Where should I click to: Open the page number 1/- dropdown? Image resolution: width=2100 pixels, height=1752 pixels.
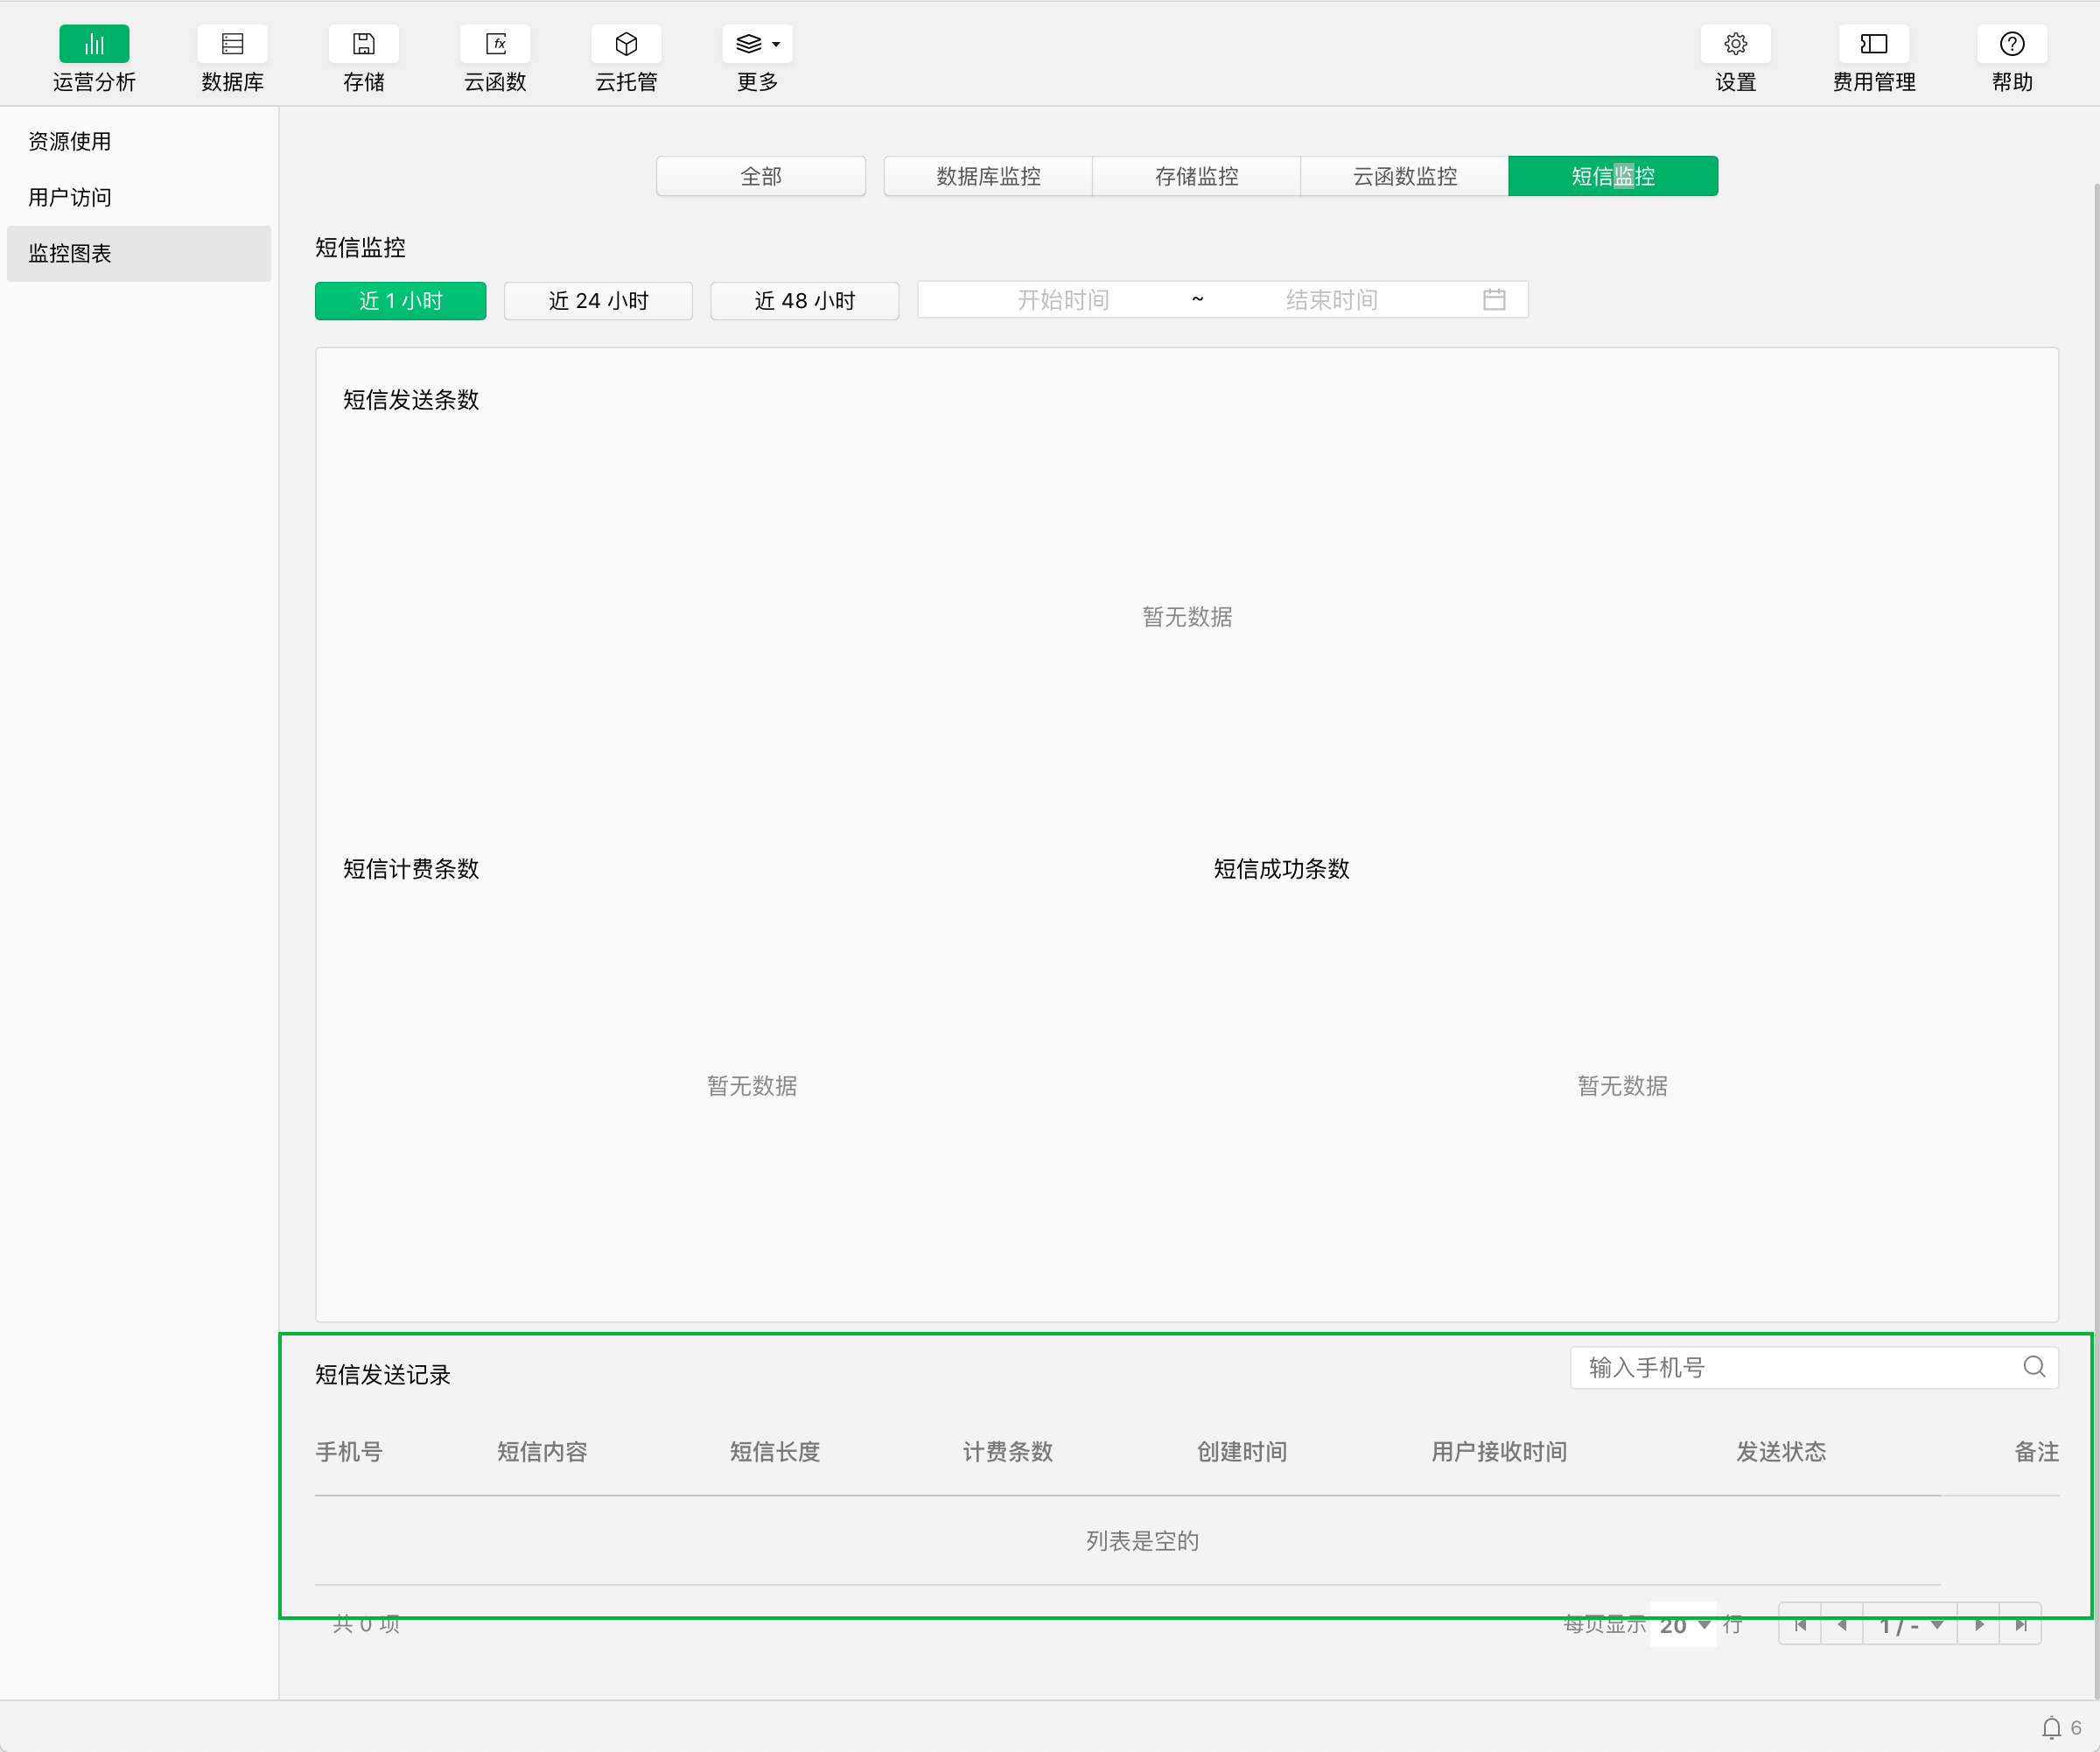[1910, 1625]
